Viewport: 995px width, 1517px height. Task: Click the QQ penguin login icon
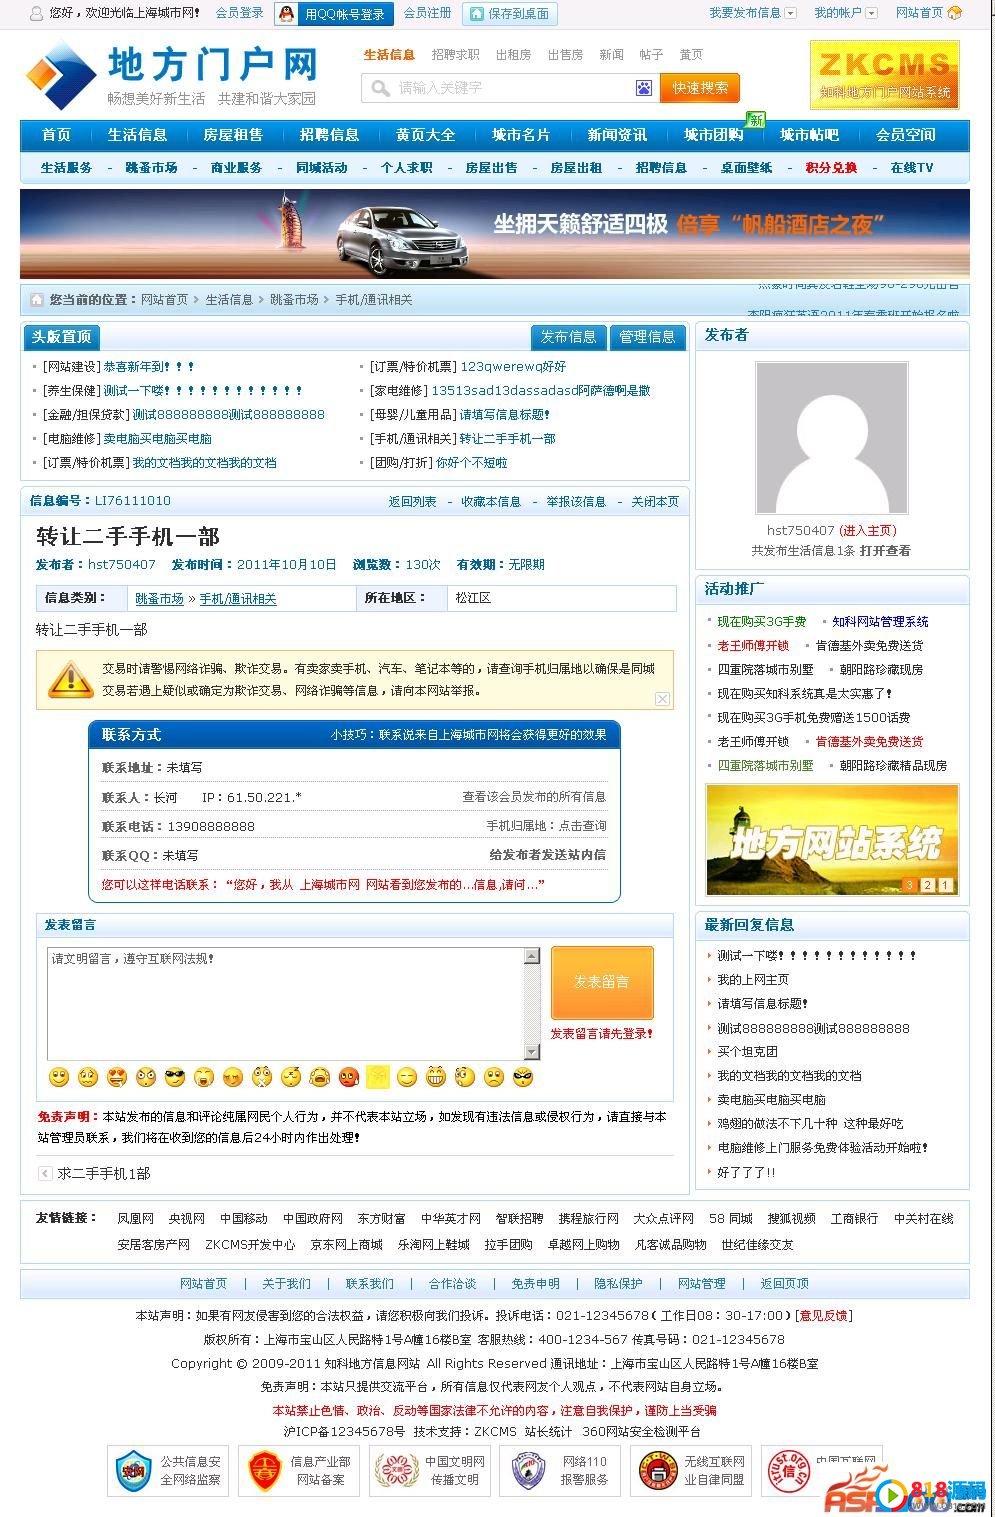click(x=287, y=14)
